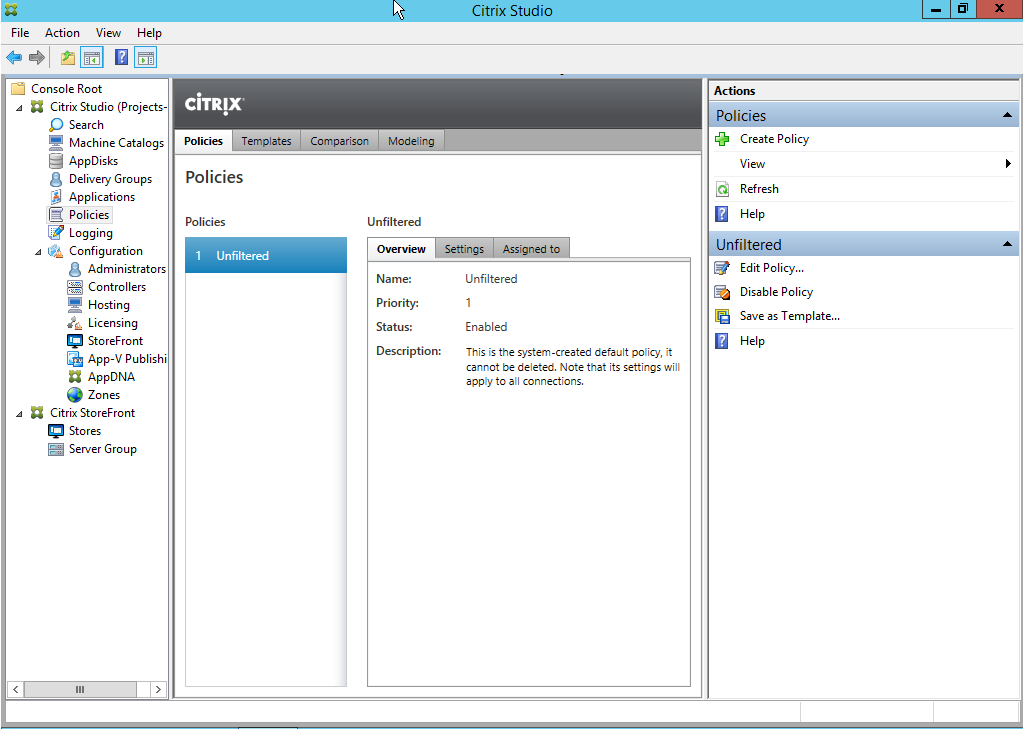The height and width of the screenshot is (729, 1023).
Task: Click the App-V Publishing icon
Action: tap(75, 359)
